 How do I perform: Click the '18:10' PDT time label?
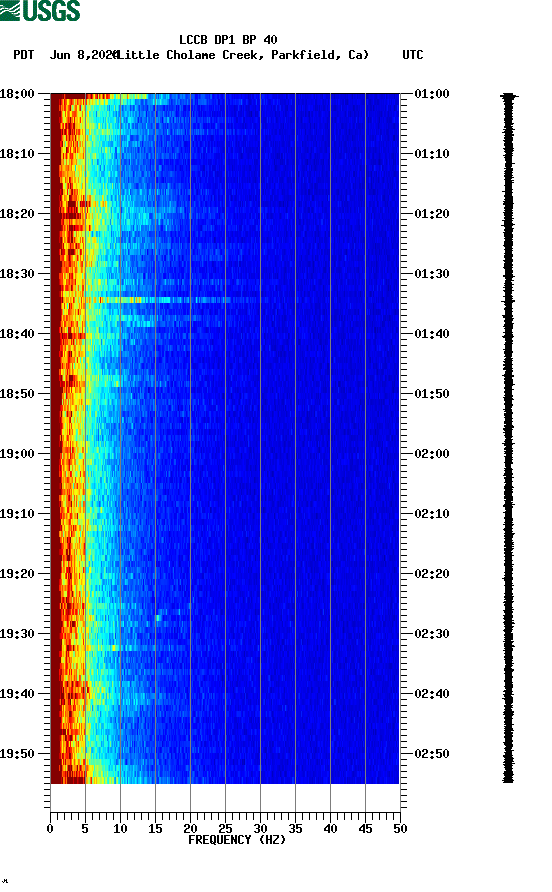(x=18, y=154)
